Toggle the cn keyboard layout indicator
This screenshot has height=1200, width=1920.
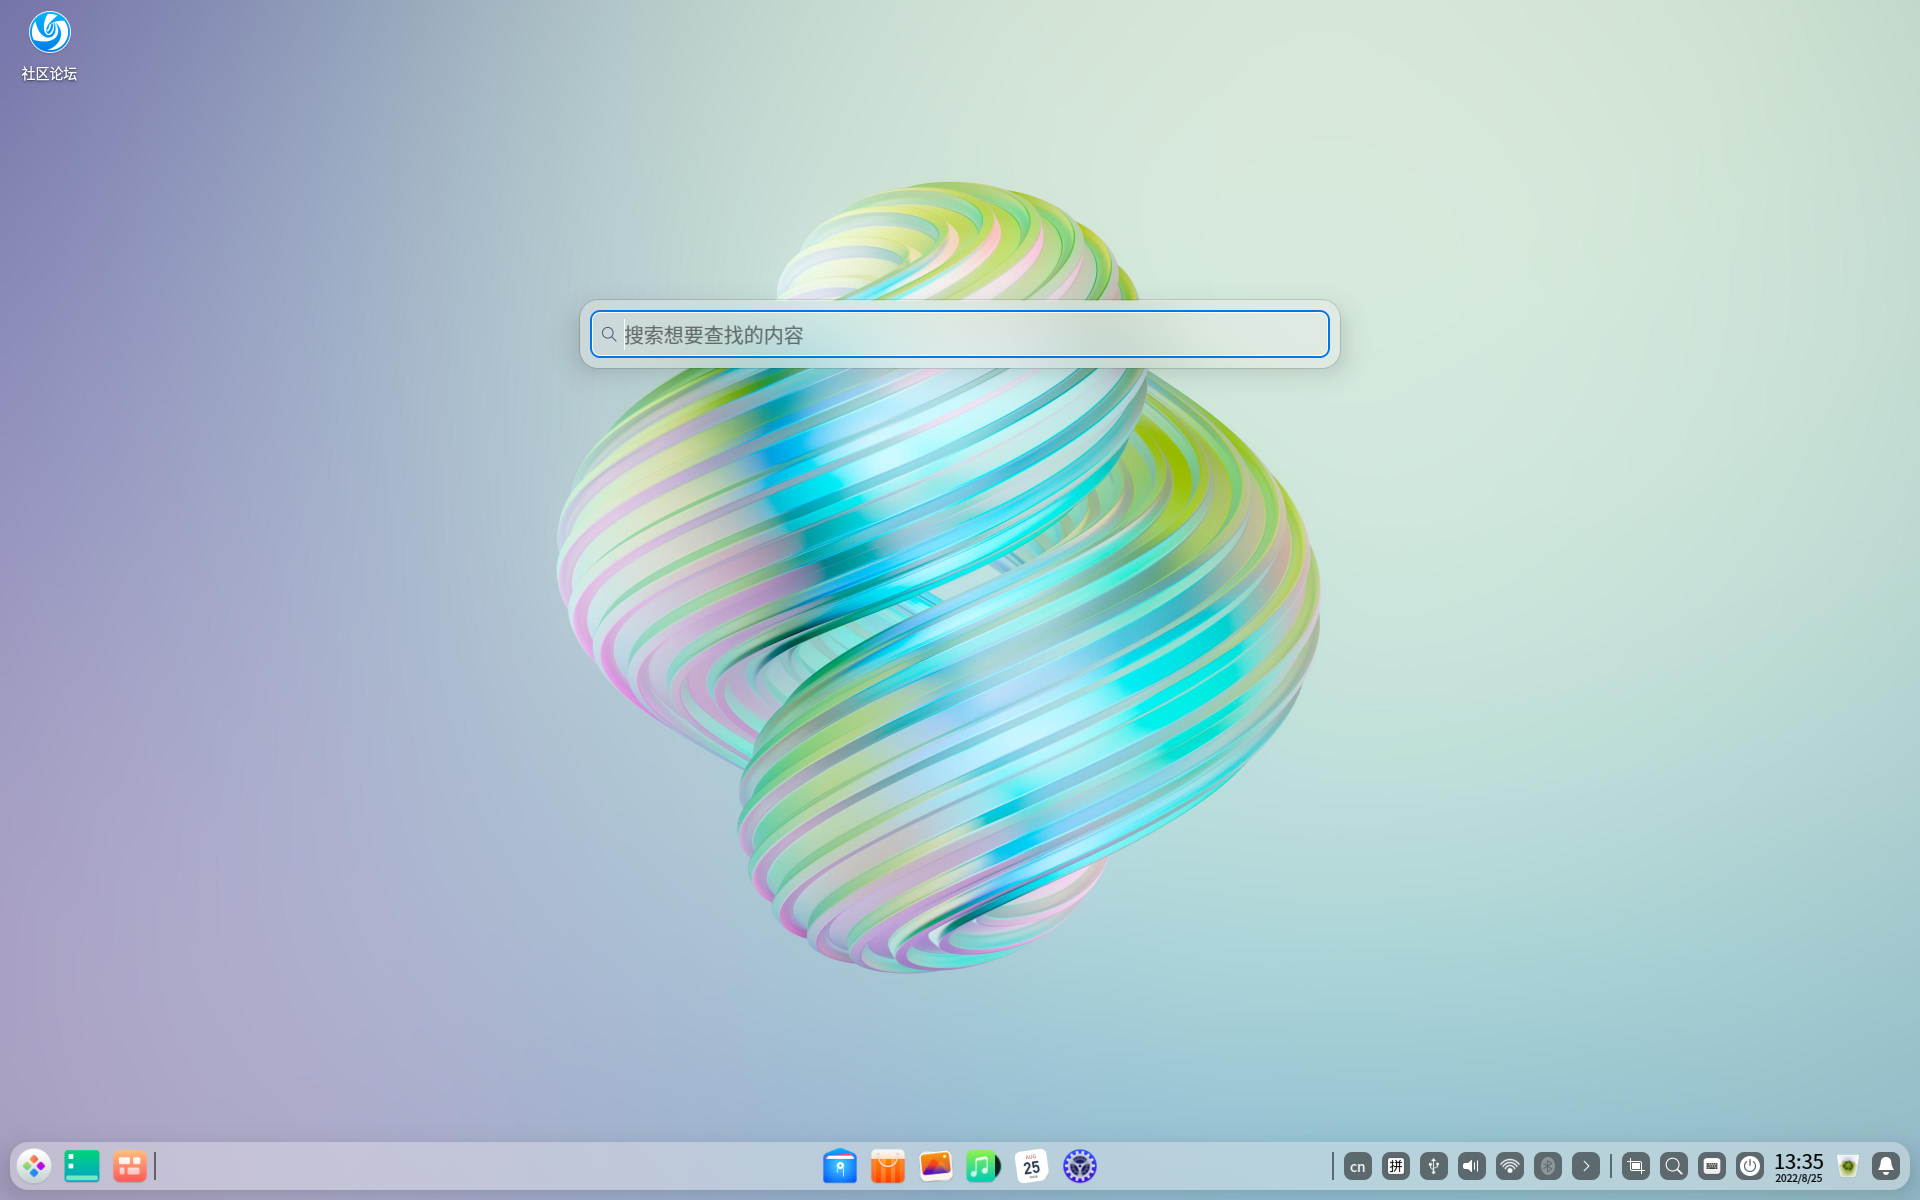click(1357, 1166)
